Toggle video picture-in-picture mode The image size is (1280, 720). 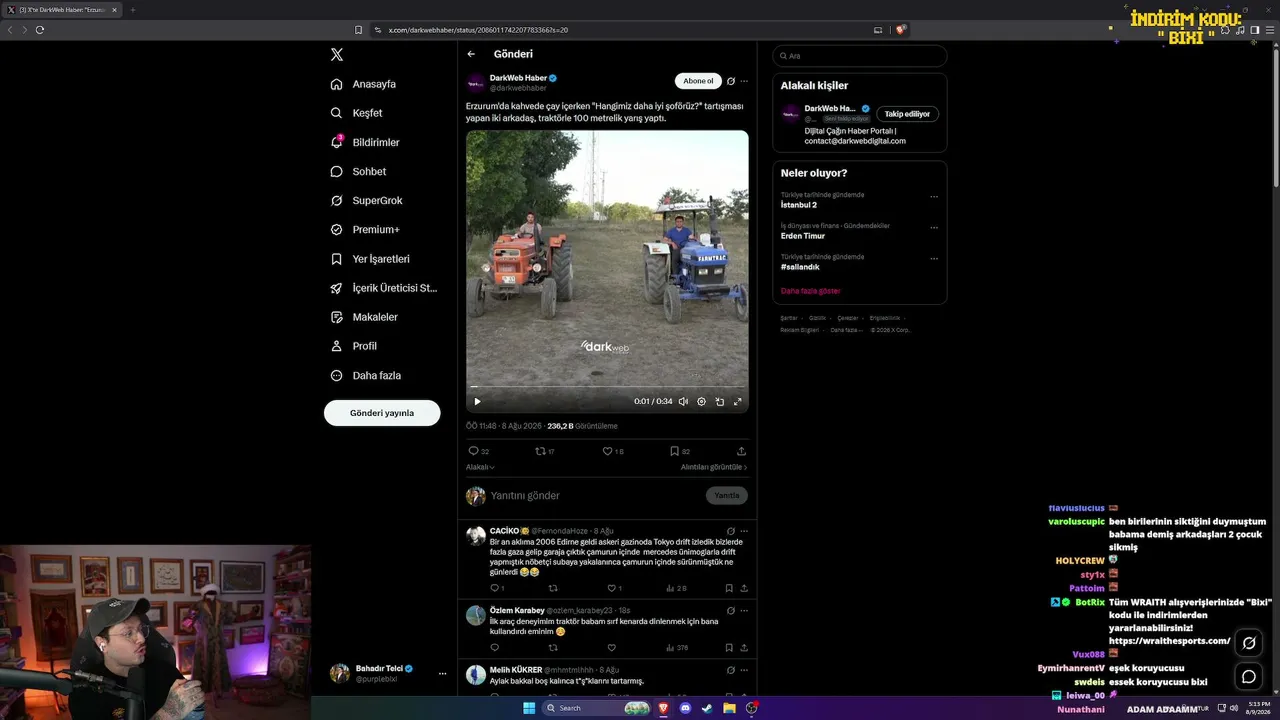719,401
